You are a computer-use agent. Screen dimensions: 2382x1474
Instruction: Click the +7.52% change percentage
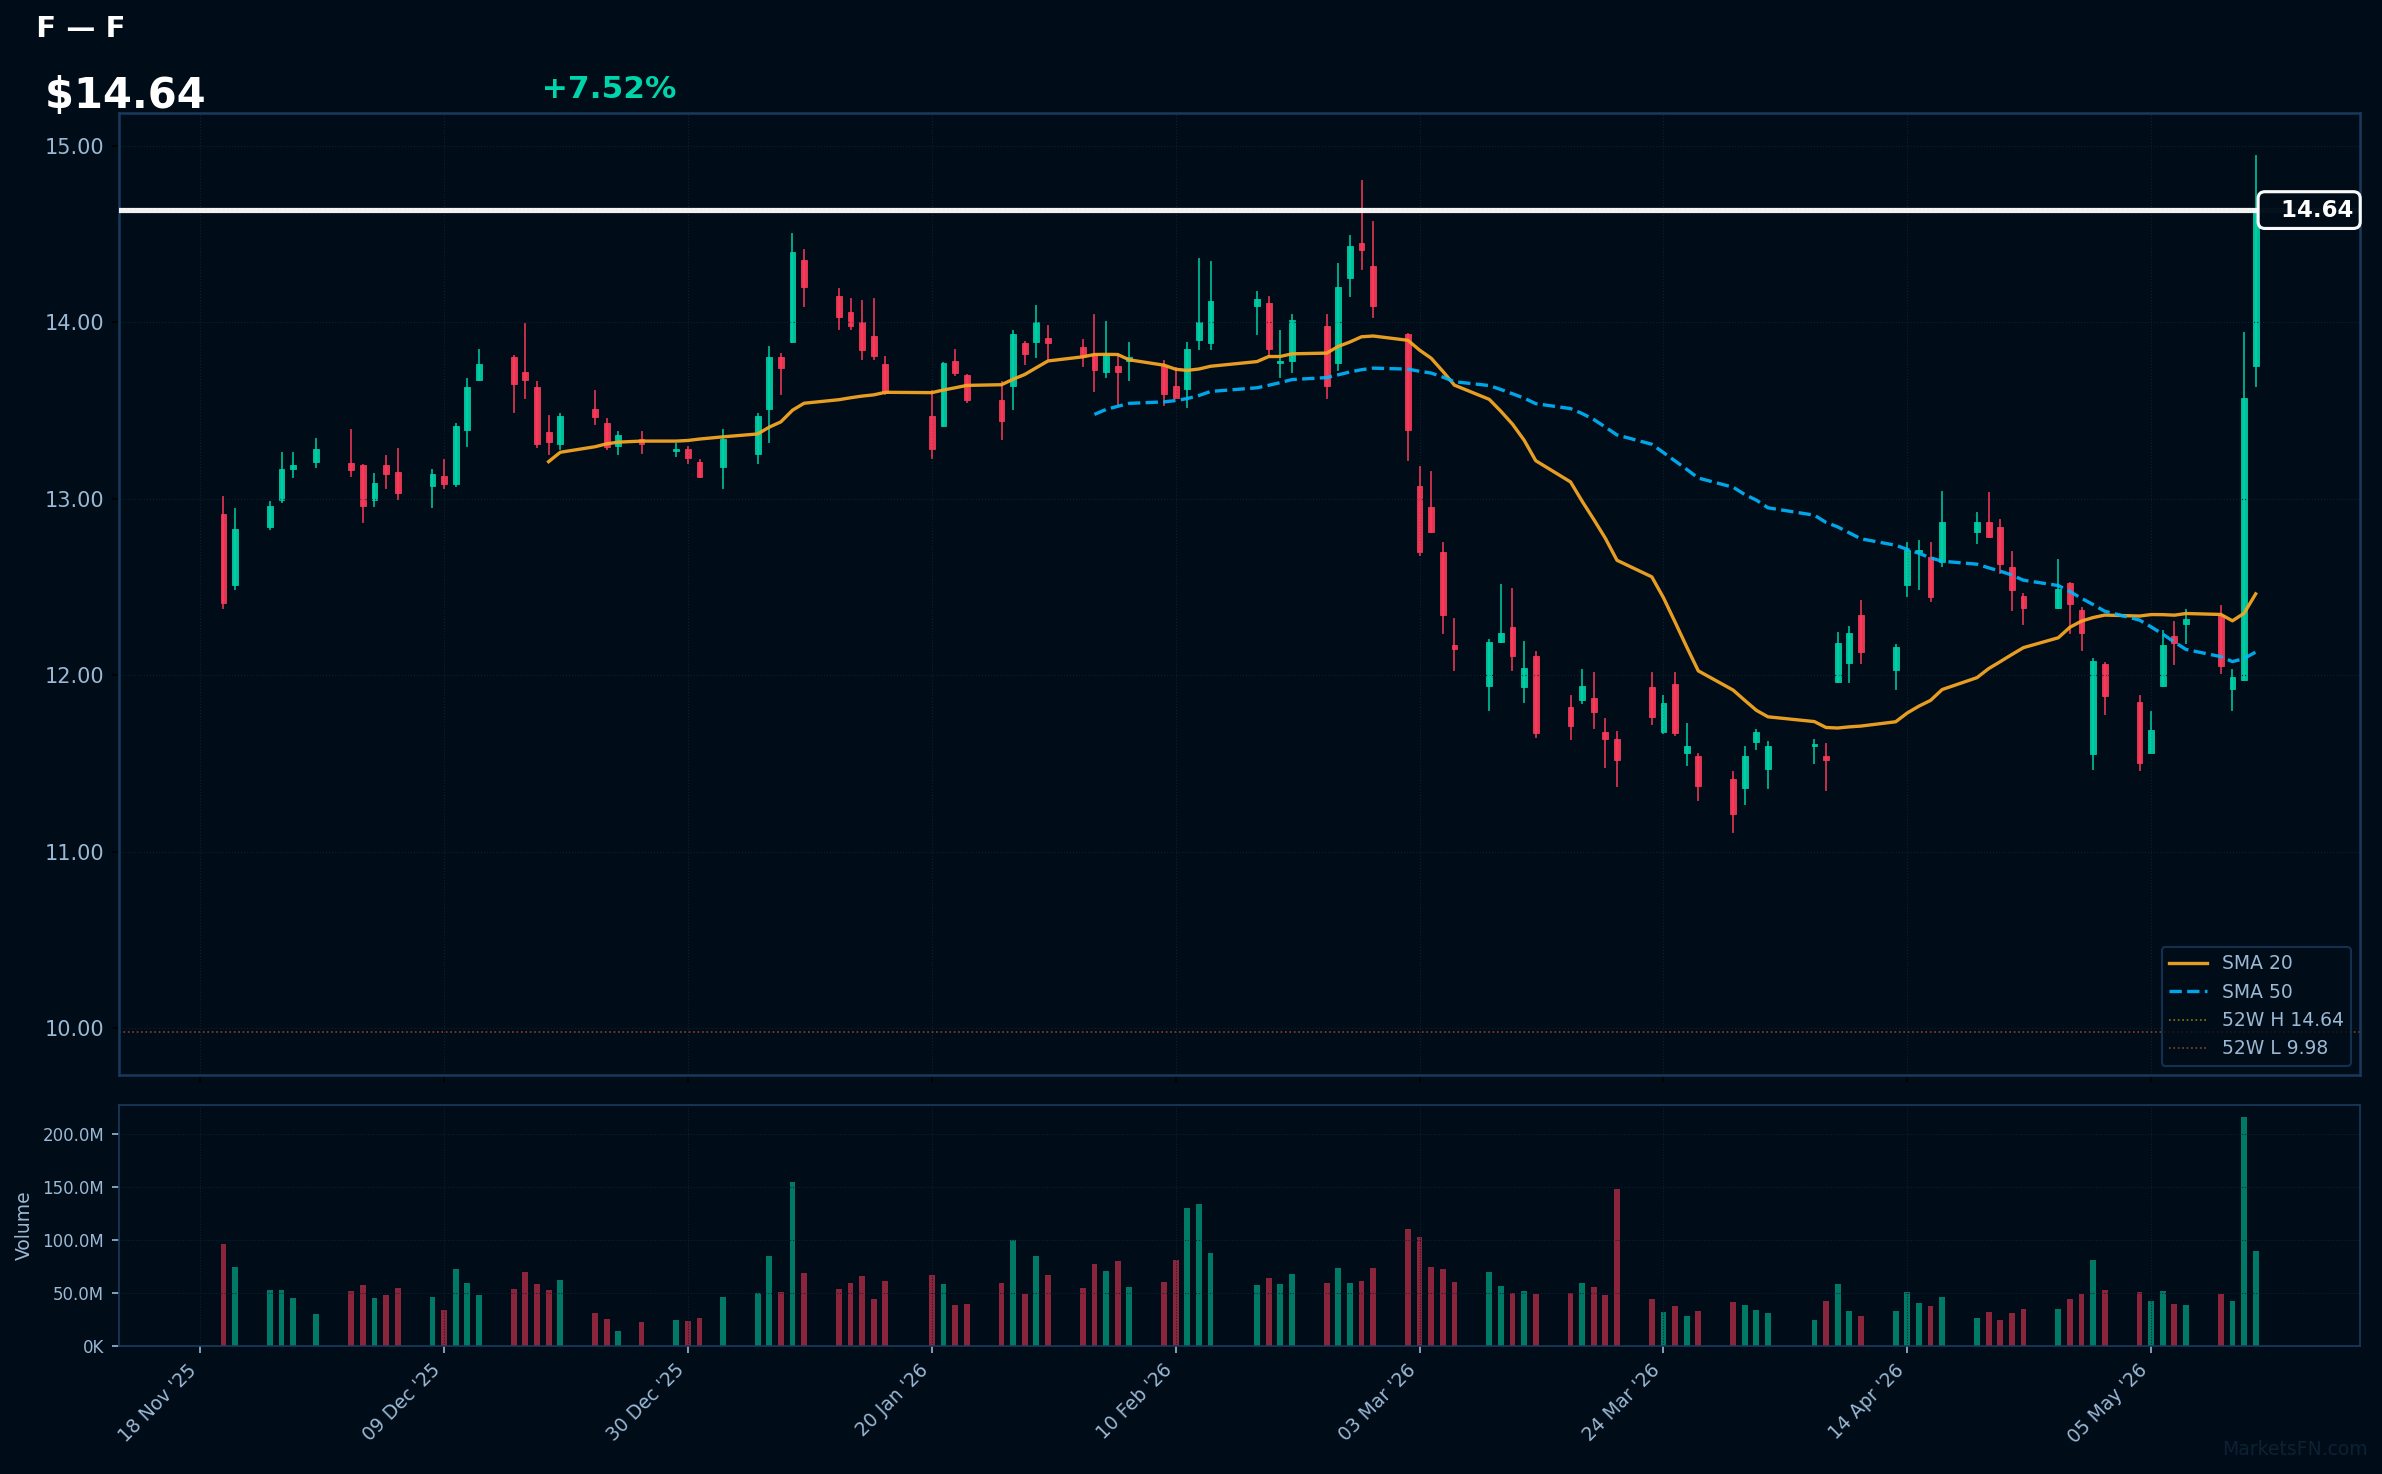pos(609,88)
